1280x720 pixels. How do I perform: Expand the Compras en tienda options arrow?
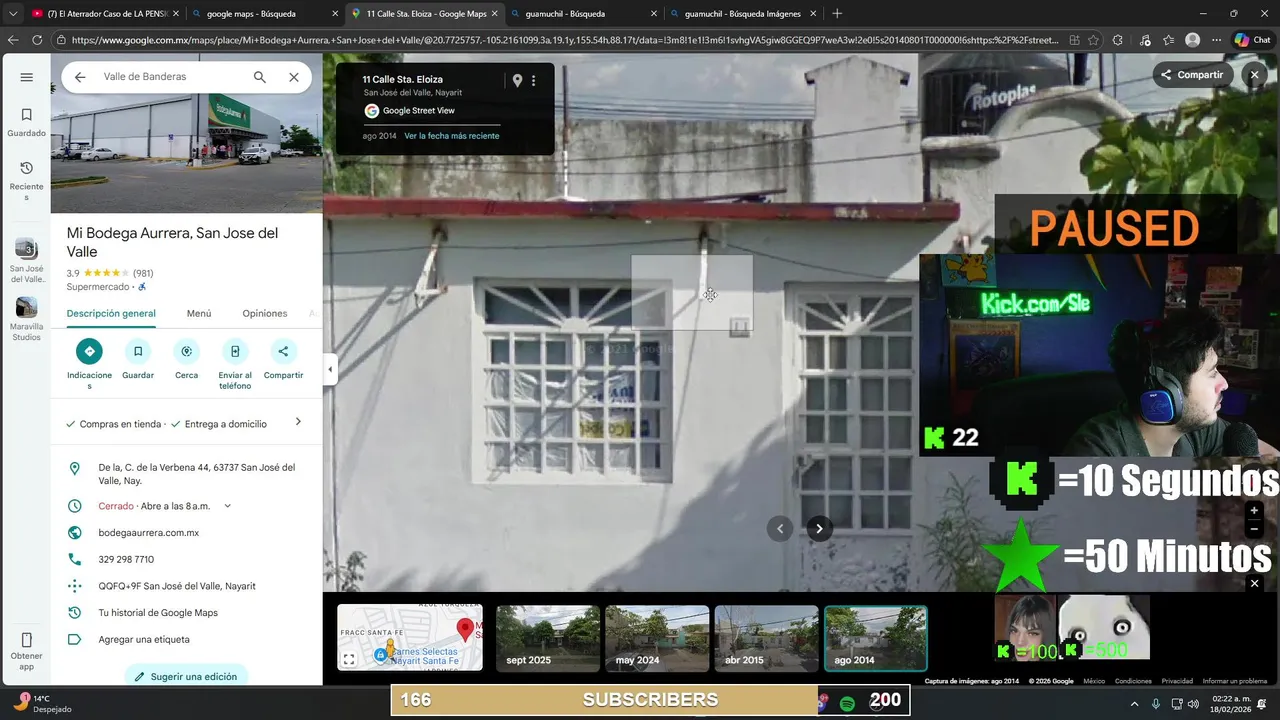click(x=298, y=422)
